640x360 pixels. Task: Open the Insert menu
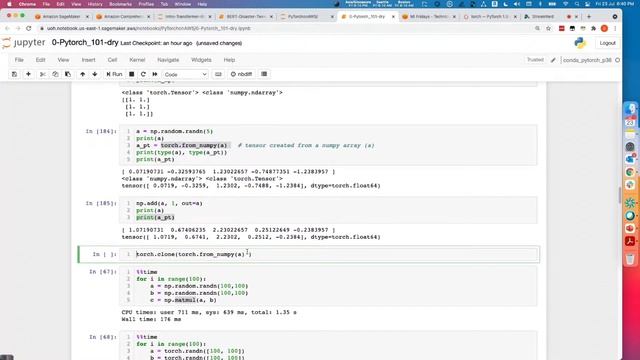point(88,60)
